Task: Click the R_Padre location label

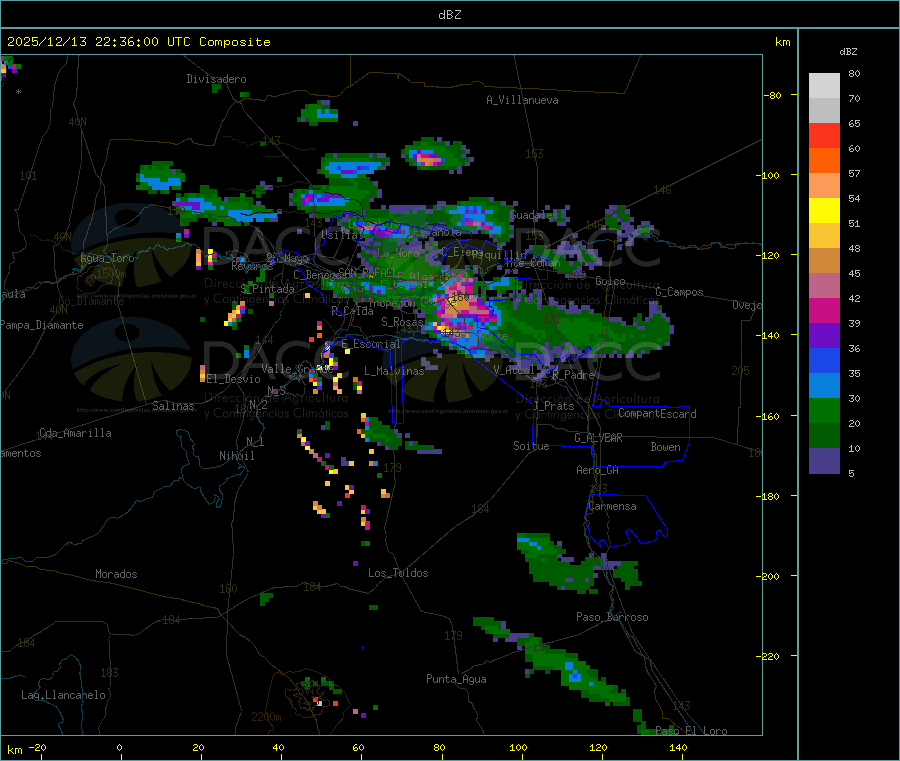Action: pos(573,375)
